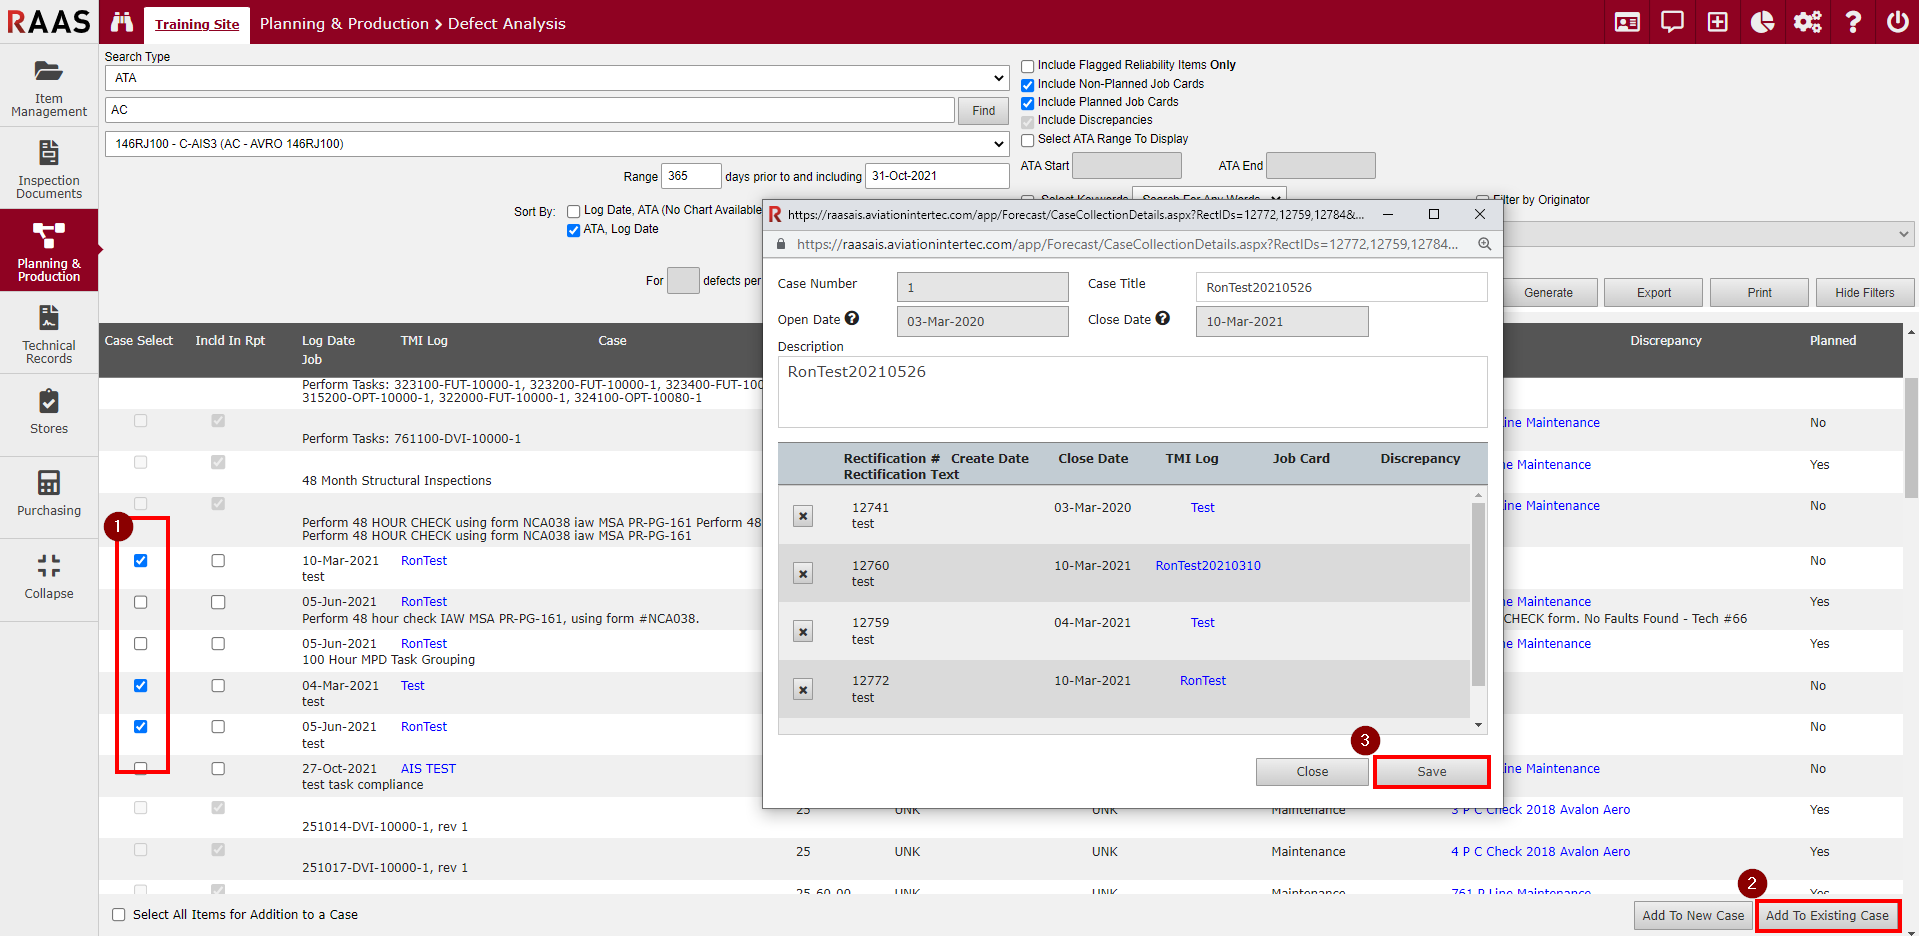Remove rectification 12741 with its X icon

(802, 516)
